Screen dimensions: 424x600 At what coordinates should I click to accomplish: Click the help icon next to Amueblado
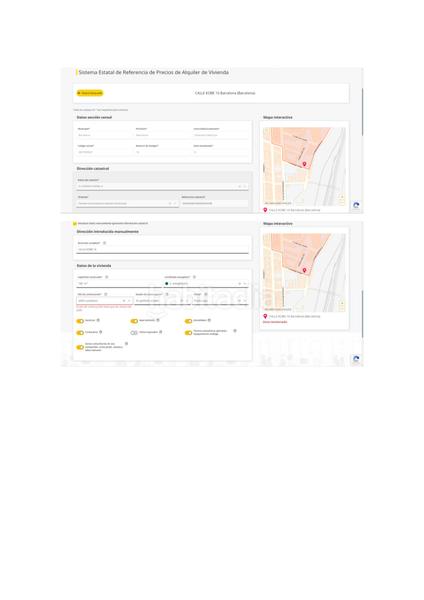pos(209,320)
